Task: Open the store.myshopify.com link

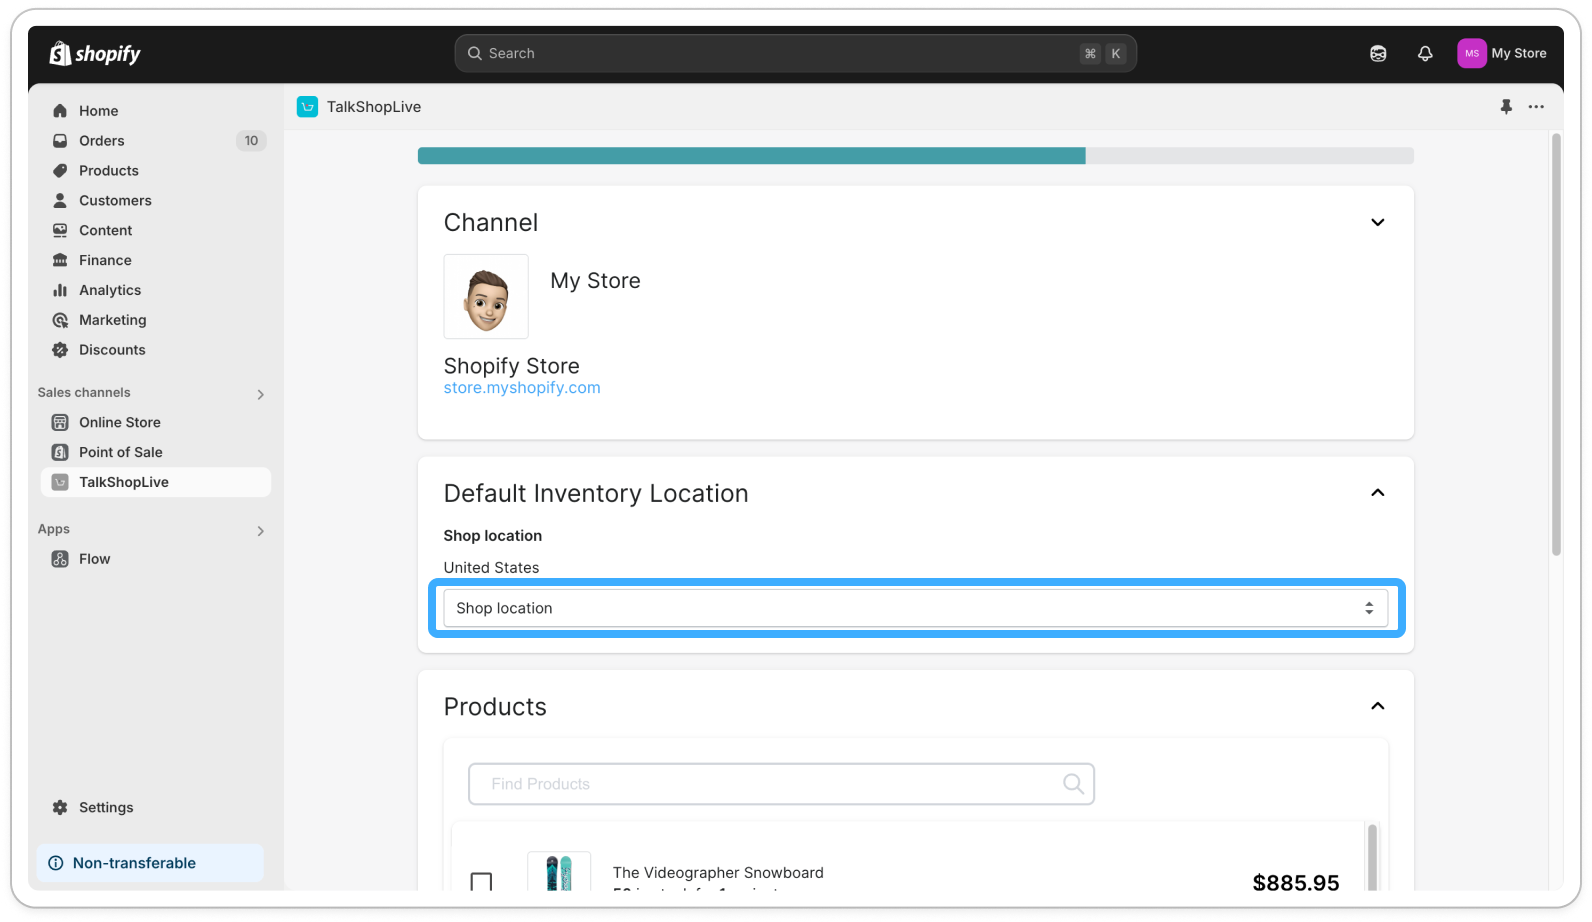Action: pos(522,388)
